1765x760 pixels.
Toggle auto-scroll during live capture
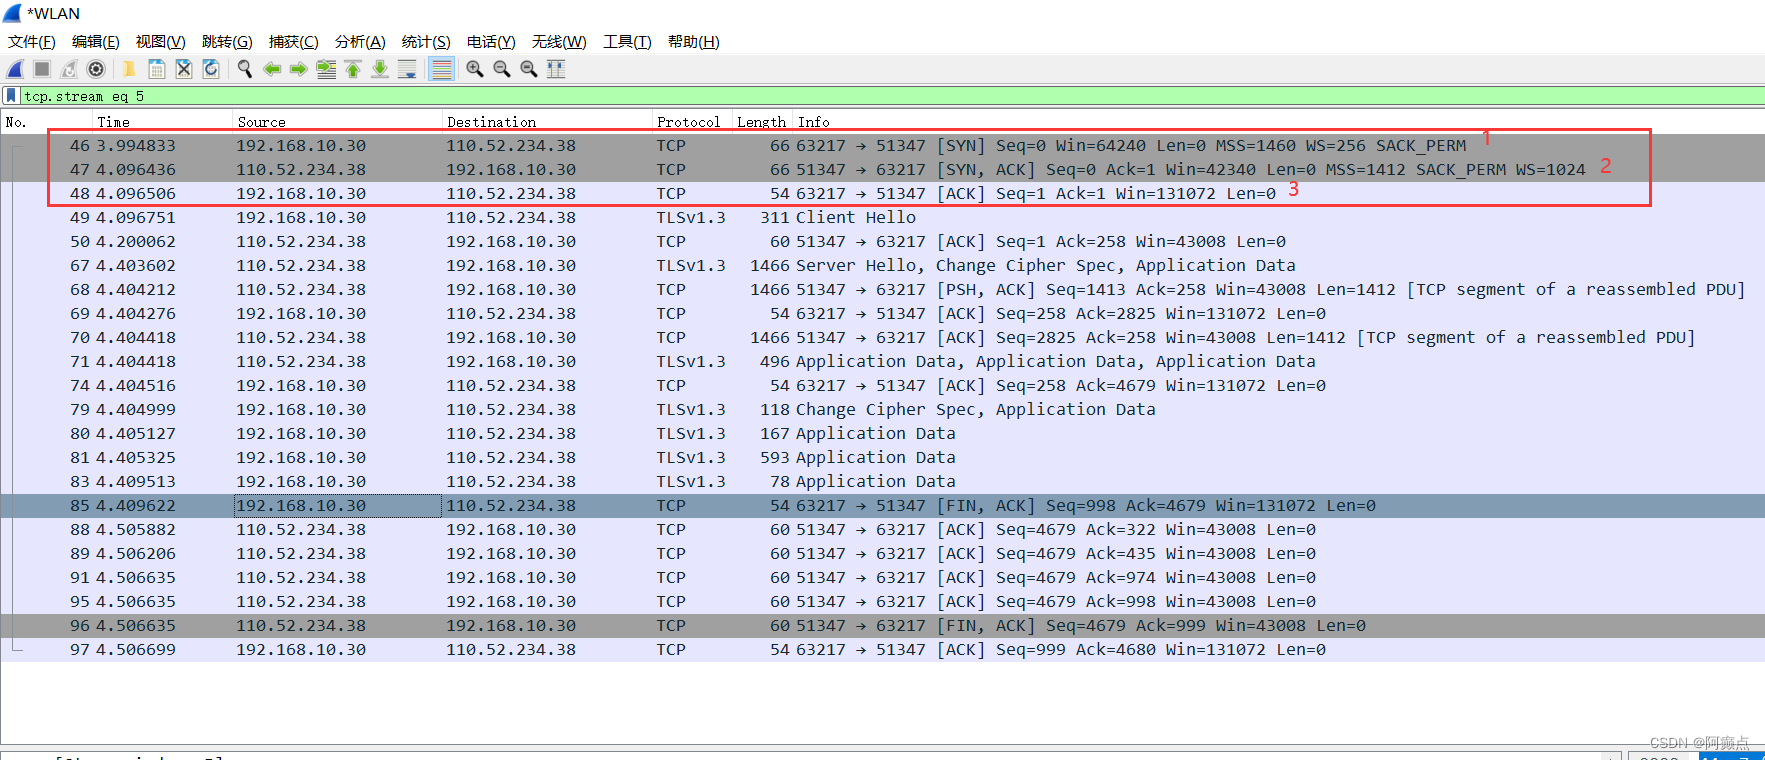407,69
